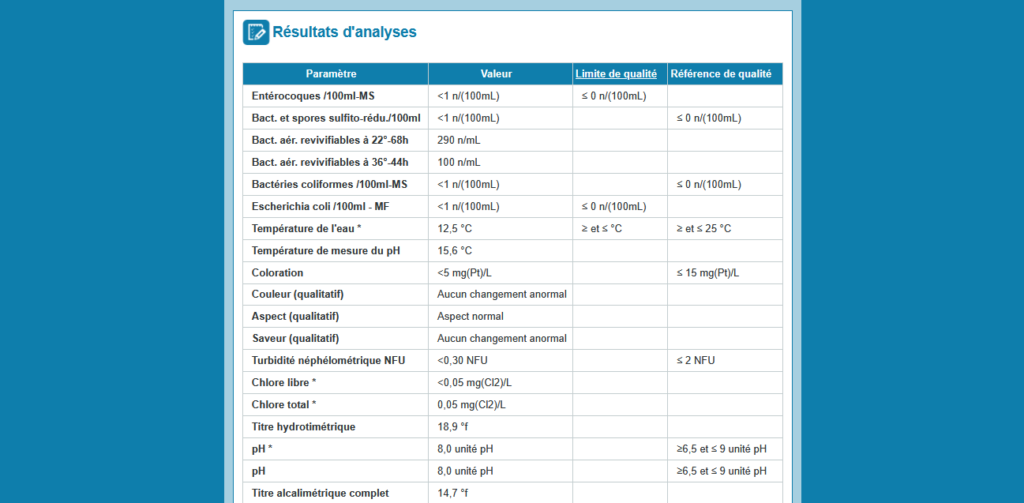Click the Résultats d'analyses heading
1024x503 pixels.
point(344,32)
